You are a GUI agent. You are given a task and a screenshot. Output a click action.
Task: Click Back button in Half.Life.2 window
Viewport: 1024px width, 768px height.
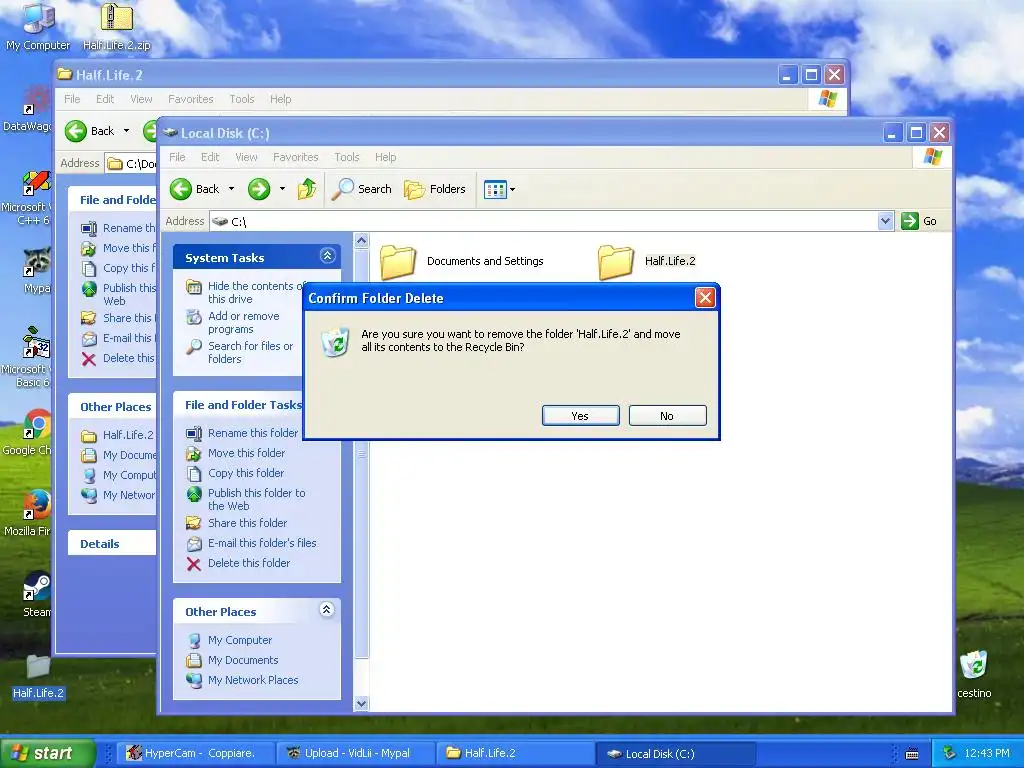(89, 131)
